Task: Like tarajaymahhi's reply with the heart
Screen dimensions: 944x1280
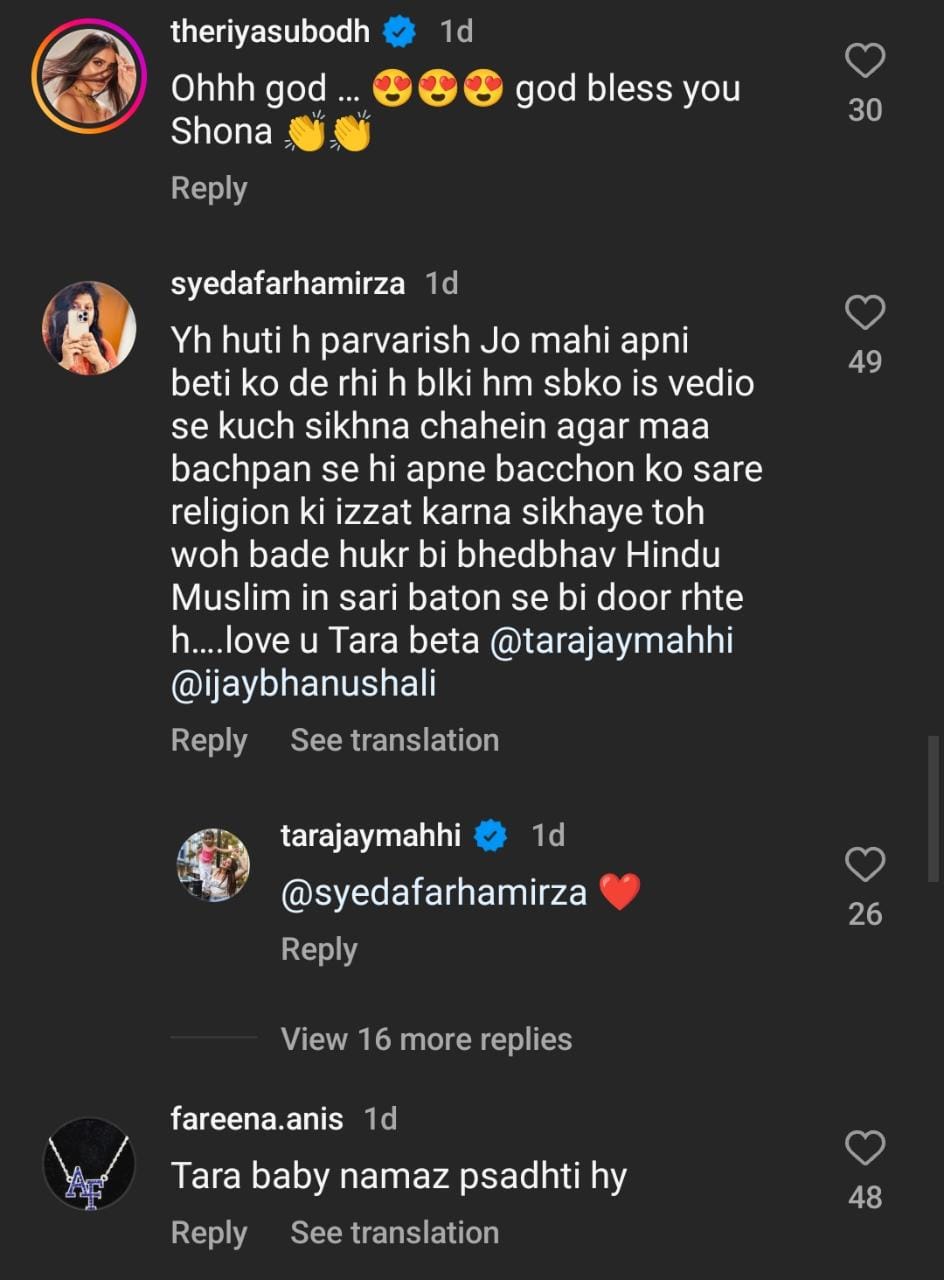Action: (x=865, y=865)
